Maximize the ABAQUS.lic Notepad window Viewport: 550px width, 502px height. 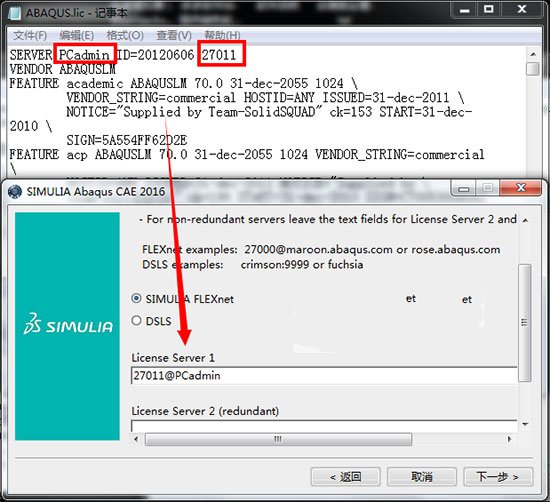click(x=489, y=10)
